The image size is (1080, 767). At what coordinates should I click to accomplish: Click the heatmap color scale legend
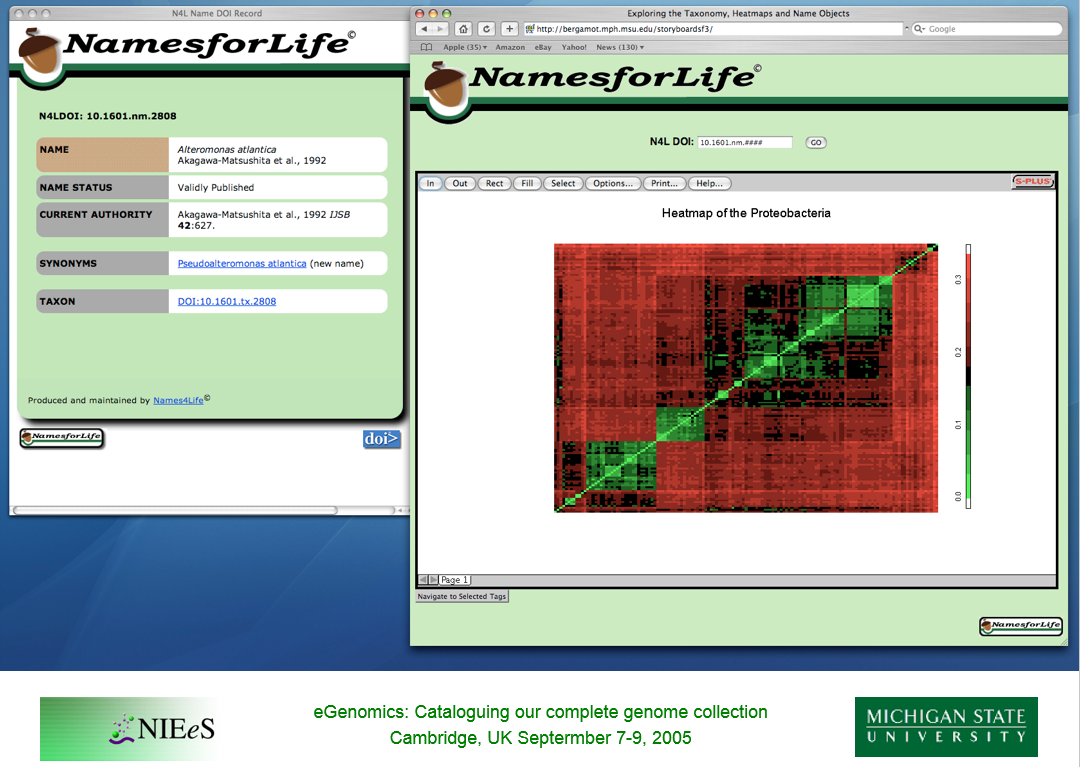click(x=968, y=376)
